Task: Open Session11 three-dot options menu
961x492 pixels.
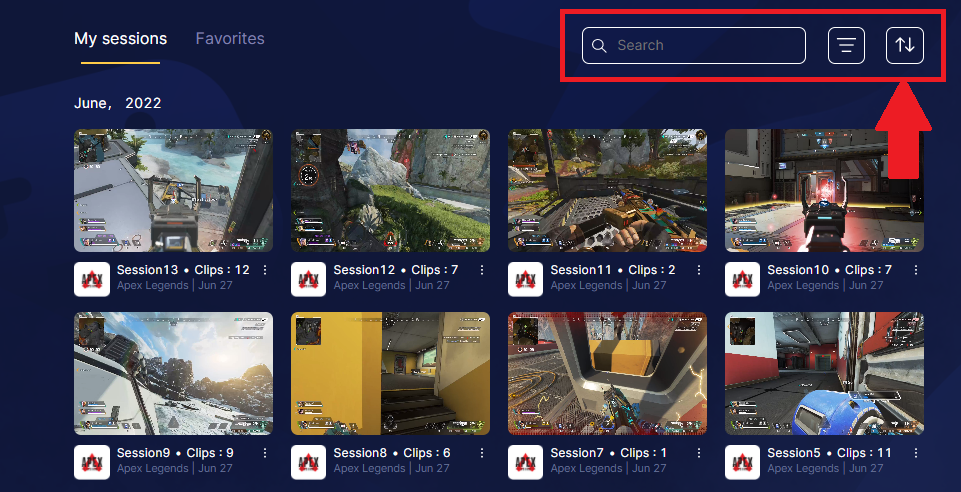Action: [x=699, y=270]
